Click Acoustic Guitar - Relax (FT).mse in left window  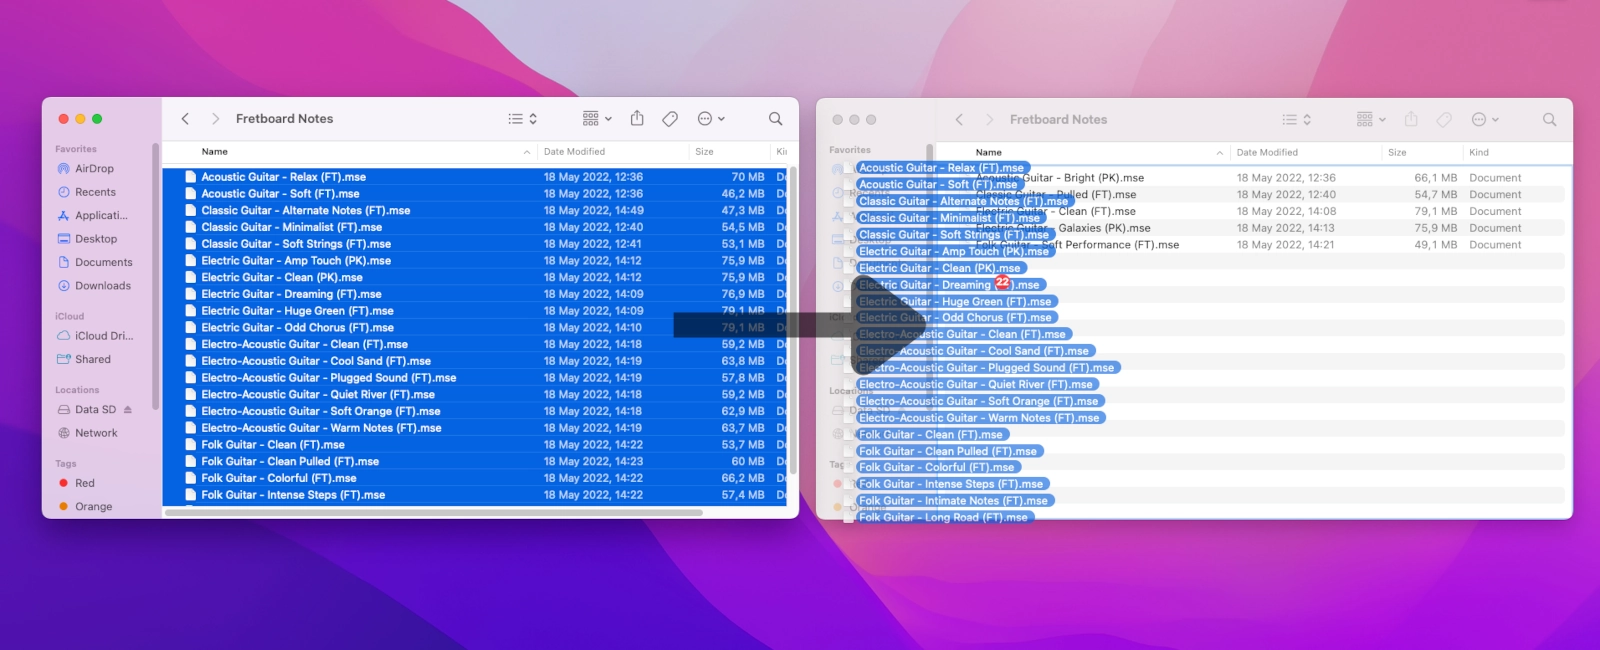pos(283,177)
